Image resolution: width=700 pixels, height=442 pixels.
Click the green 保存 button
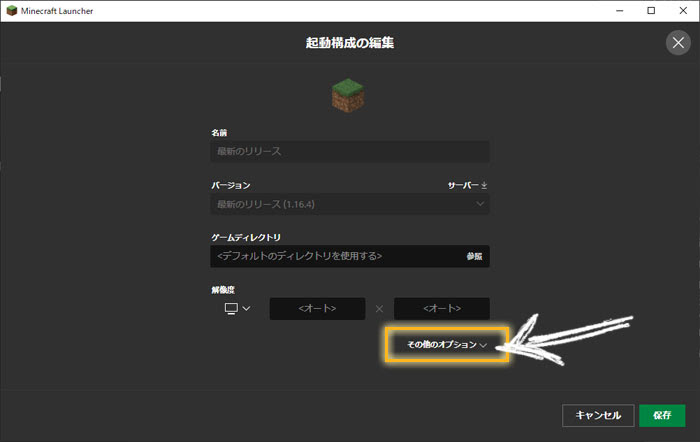[662, 415]
